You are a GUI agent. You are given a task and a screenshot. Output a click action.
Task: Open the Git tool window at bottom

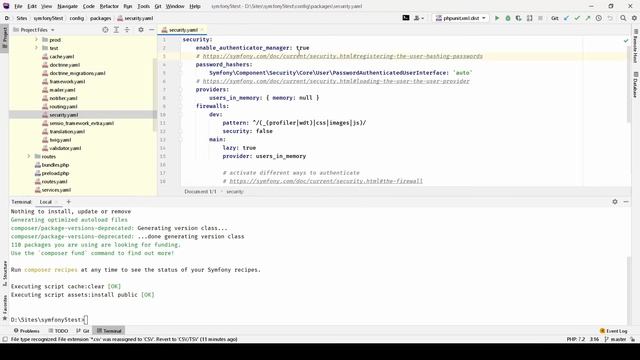click(83, 331)
